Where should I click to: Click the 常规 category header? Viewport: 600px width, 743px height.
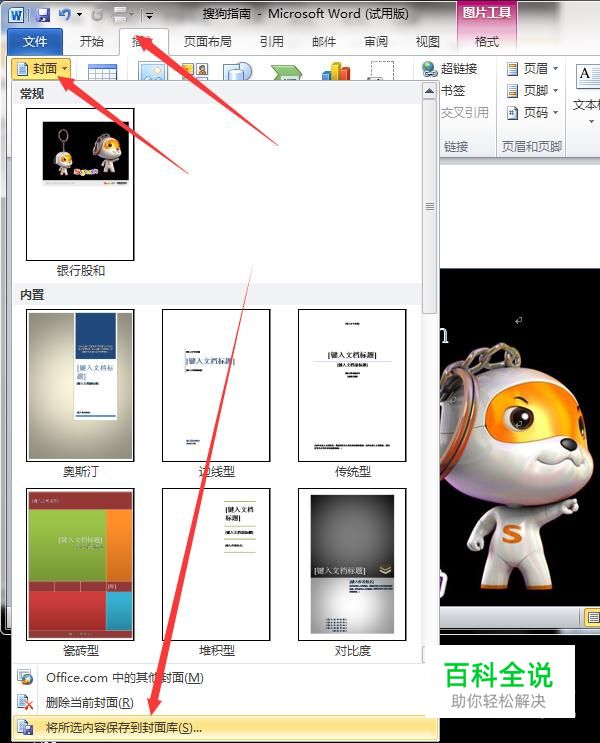[32, 94]
